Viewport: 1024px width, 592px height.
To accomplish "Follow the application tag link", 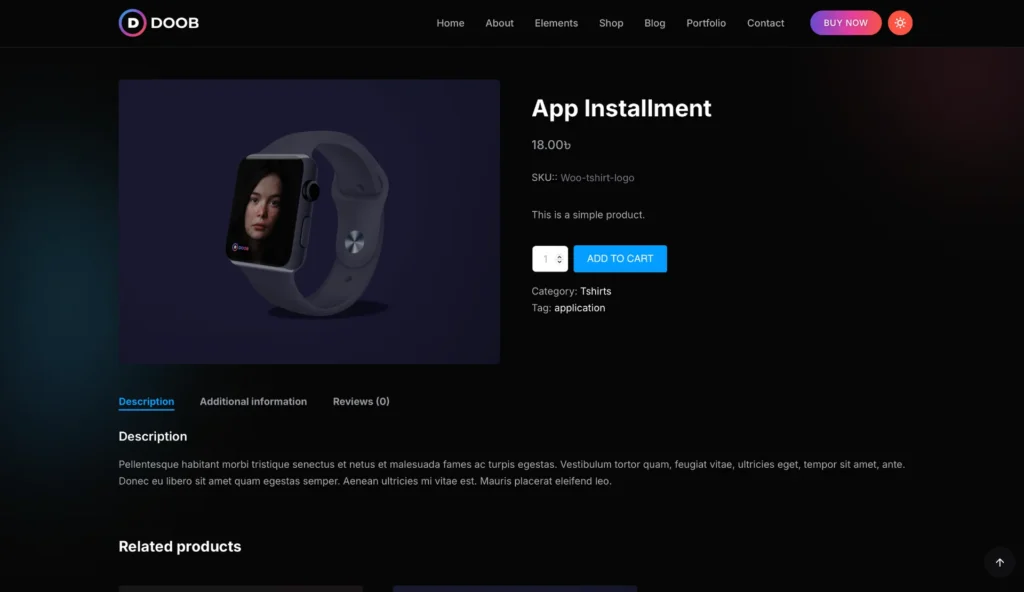I will click(579, 308).
